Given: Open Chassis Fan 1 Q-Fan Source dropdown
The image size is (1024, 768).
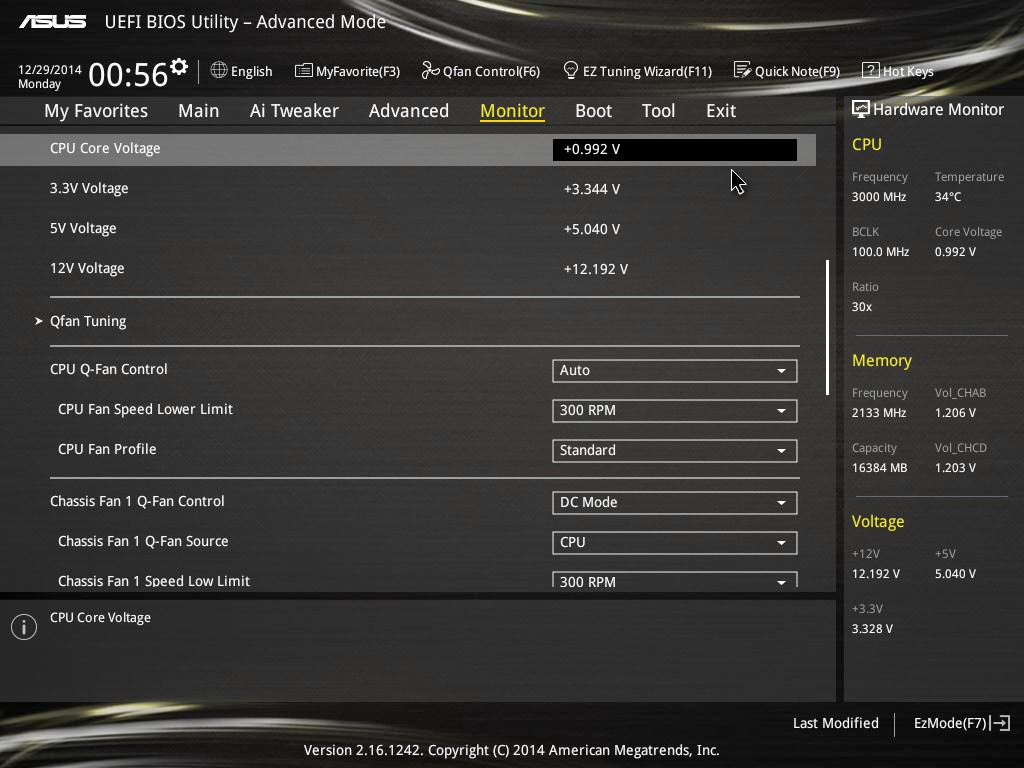Looking at the screenshot, I should (x=675, y=543).
